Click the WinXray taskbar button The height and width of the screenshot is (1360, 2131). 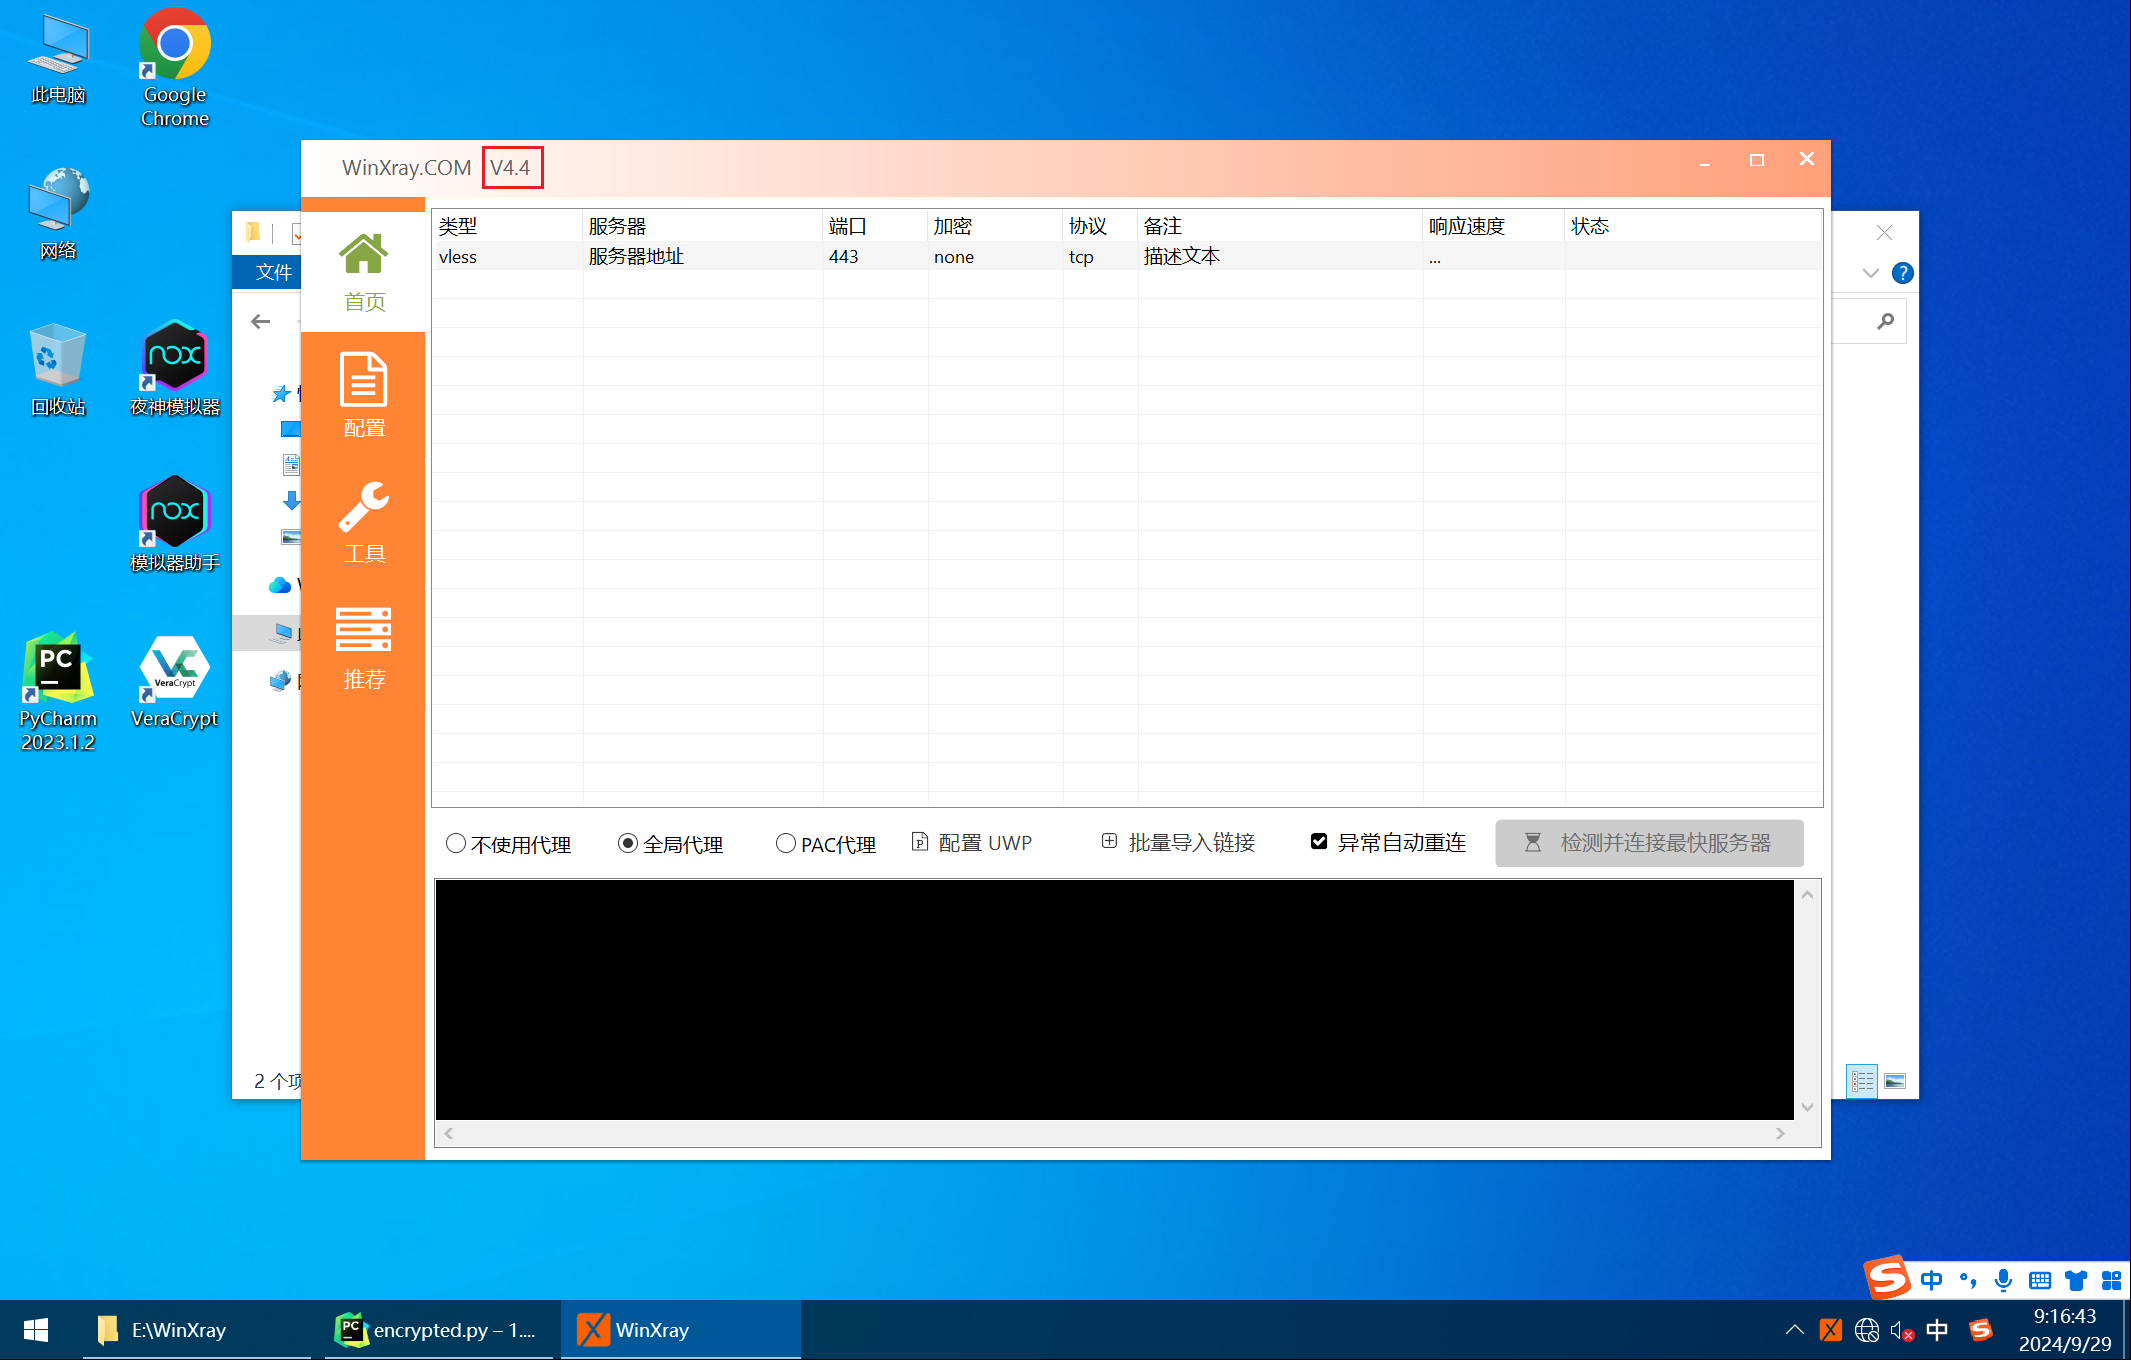click(680, 1330)
